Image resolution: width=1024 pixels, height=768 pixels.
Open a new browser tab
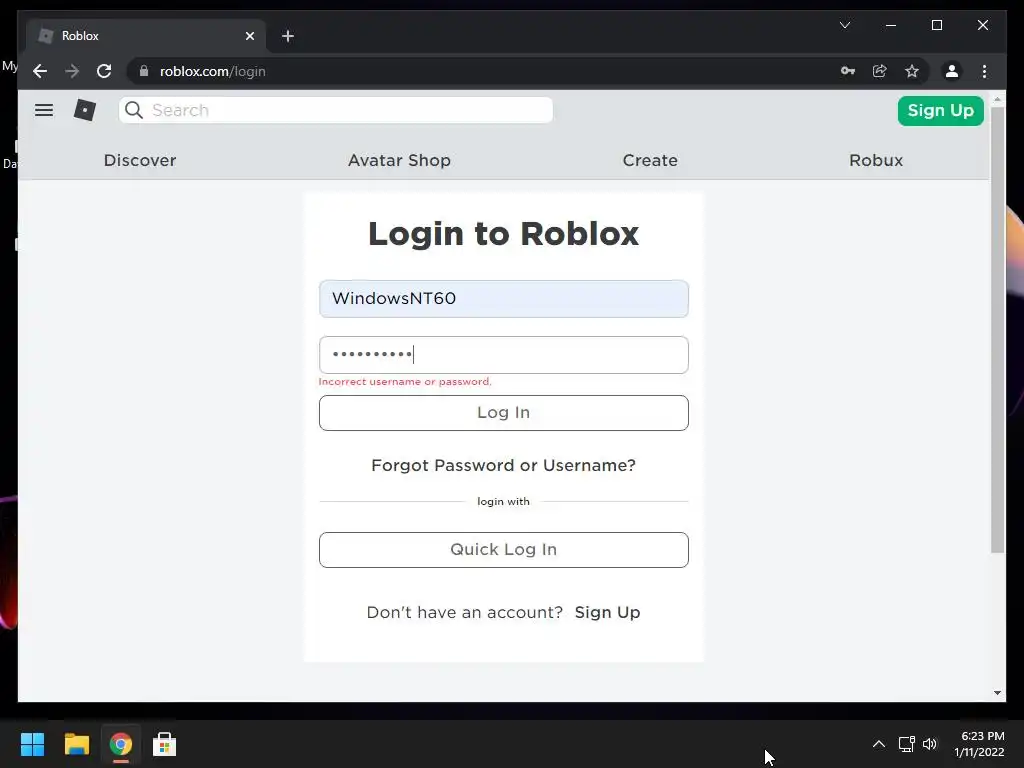pyautogui.click(x=288, y=36)
